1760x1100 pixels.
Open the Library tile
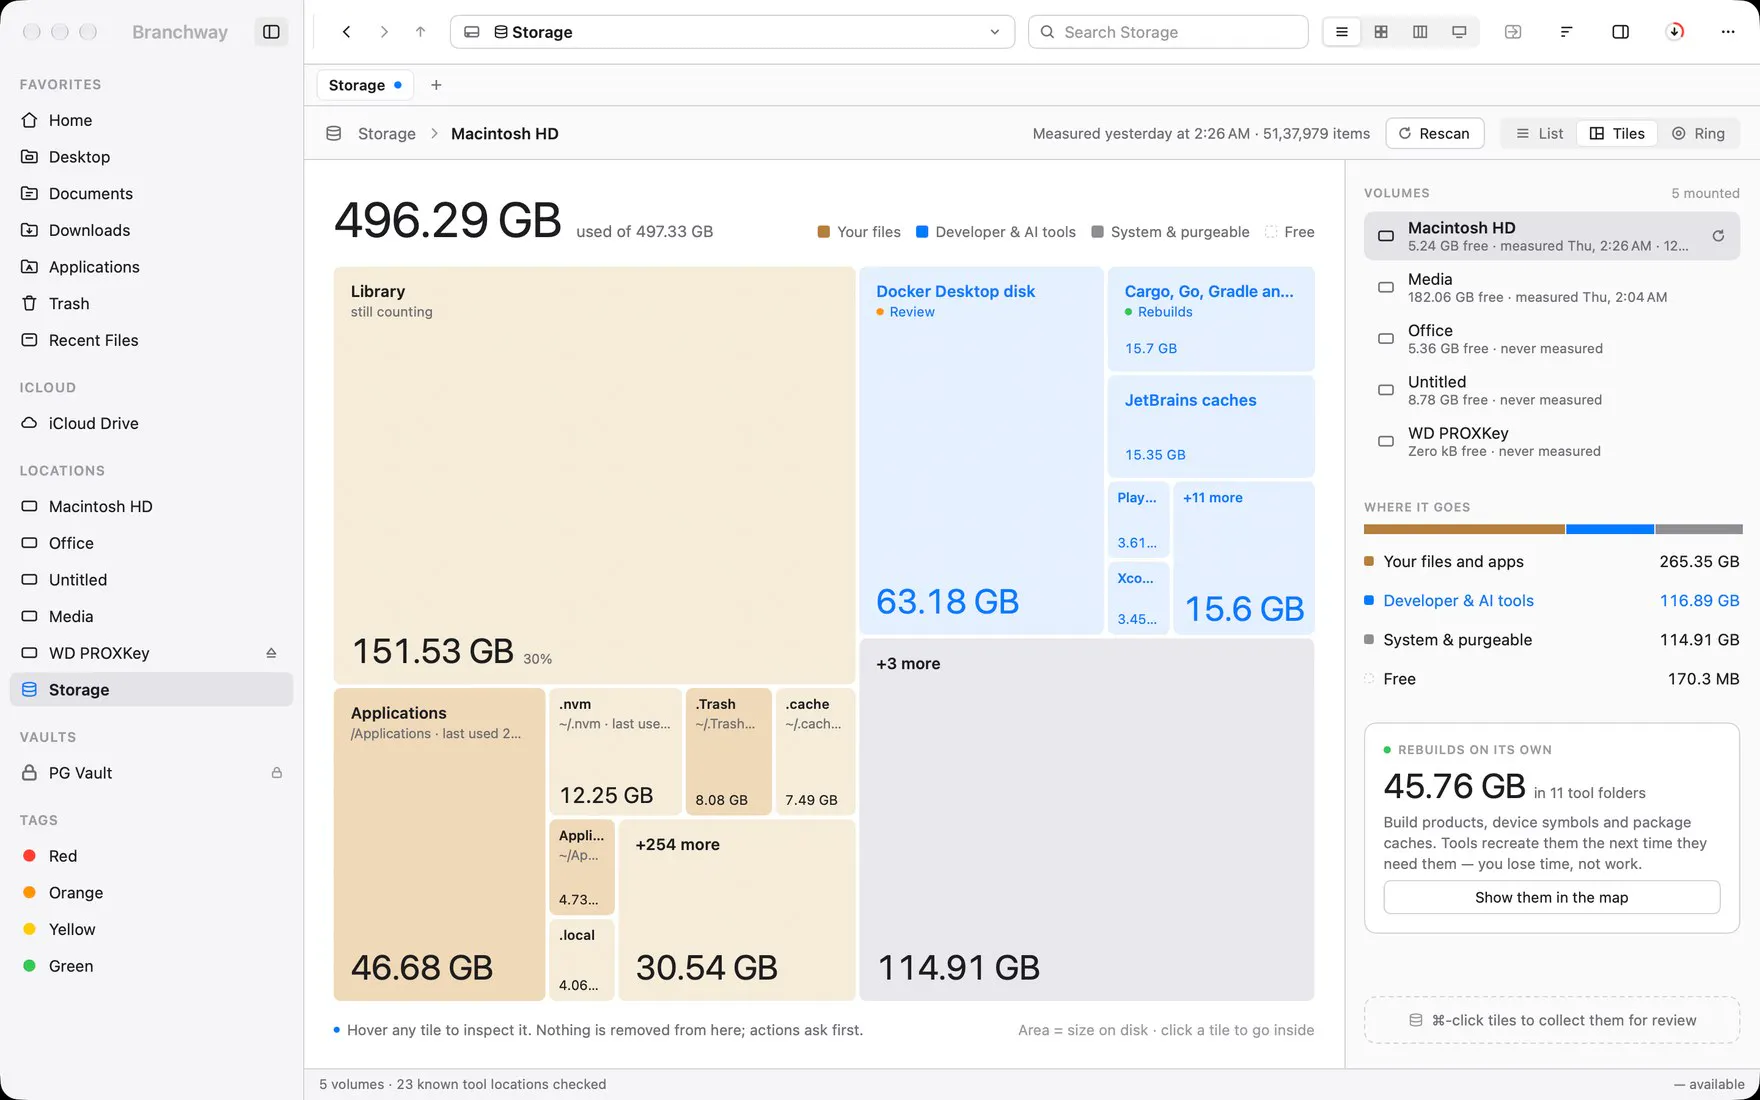pos(594,475)
